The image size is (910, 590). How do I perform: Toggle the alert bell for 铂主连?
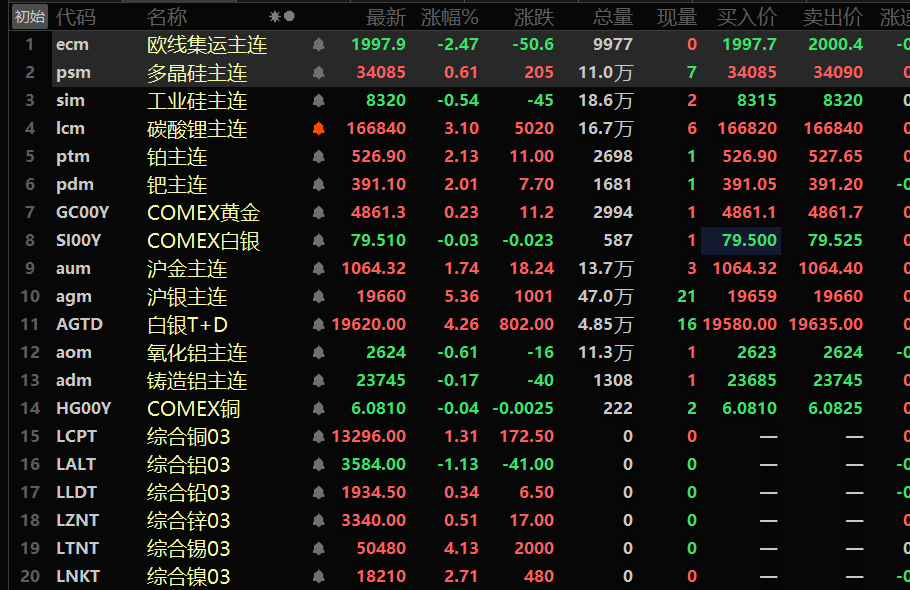point(319,157)
